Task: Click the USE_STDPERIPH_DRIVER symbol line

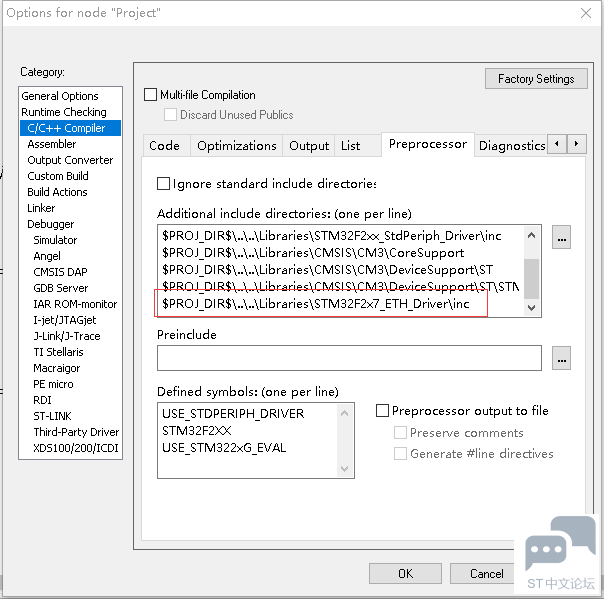Action: point(233,413)
